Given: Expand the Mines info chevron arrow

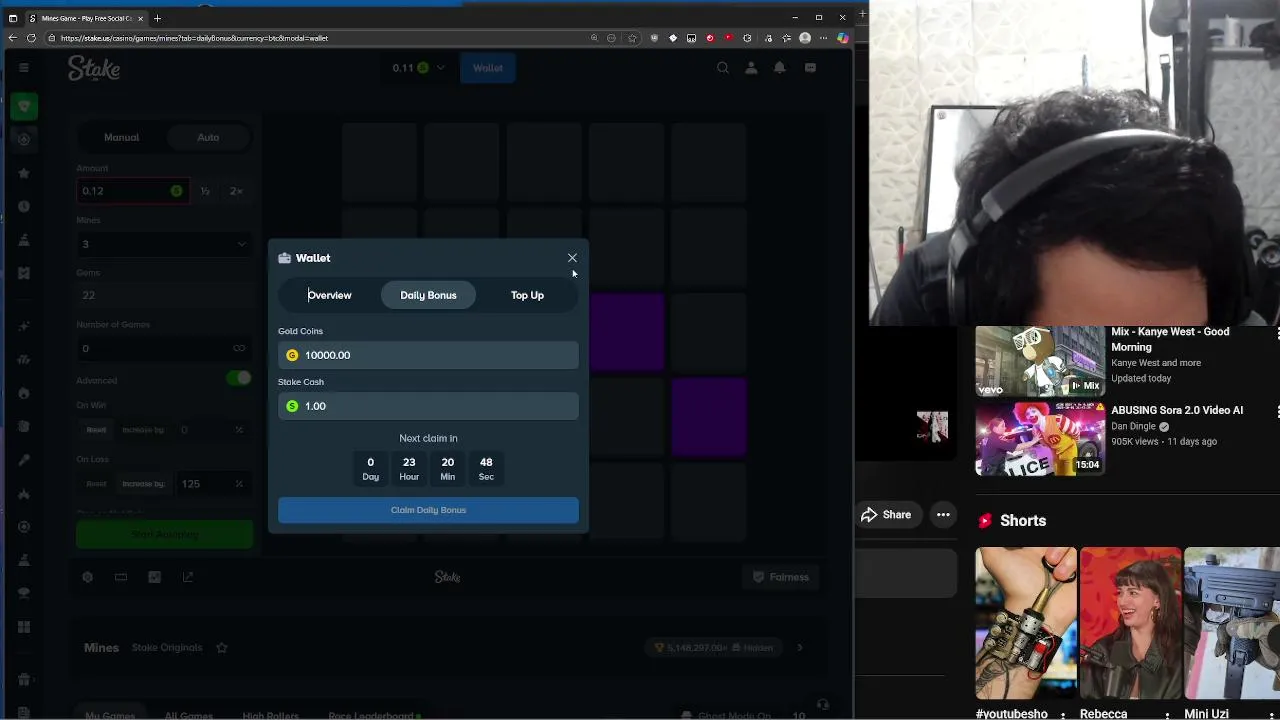Looking at the screenshot, I should (x=799, y=648).
